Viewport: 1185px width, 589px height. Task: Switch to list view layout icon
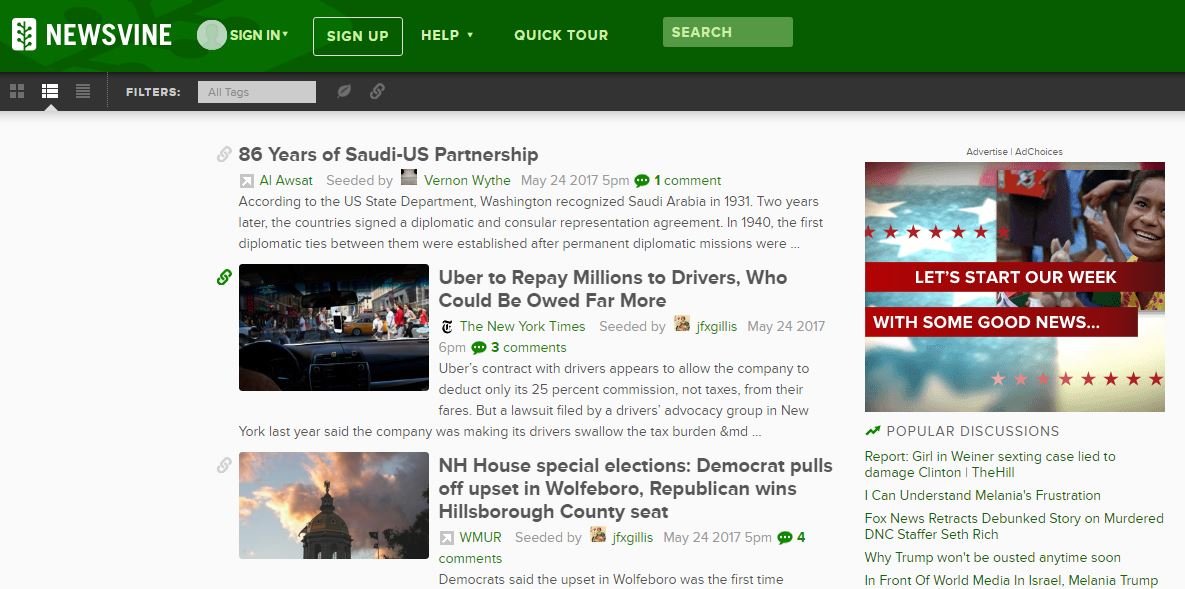pos(50,91)
